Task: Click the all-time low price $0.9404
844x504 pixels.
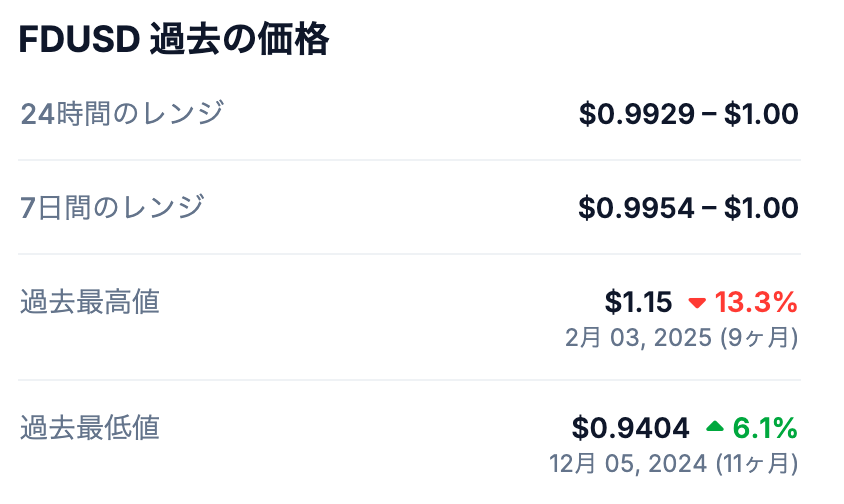Action: coord(631,428)
